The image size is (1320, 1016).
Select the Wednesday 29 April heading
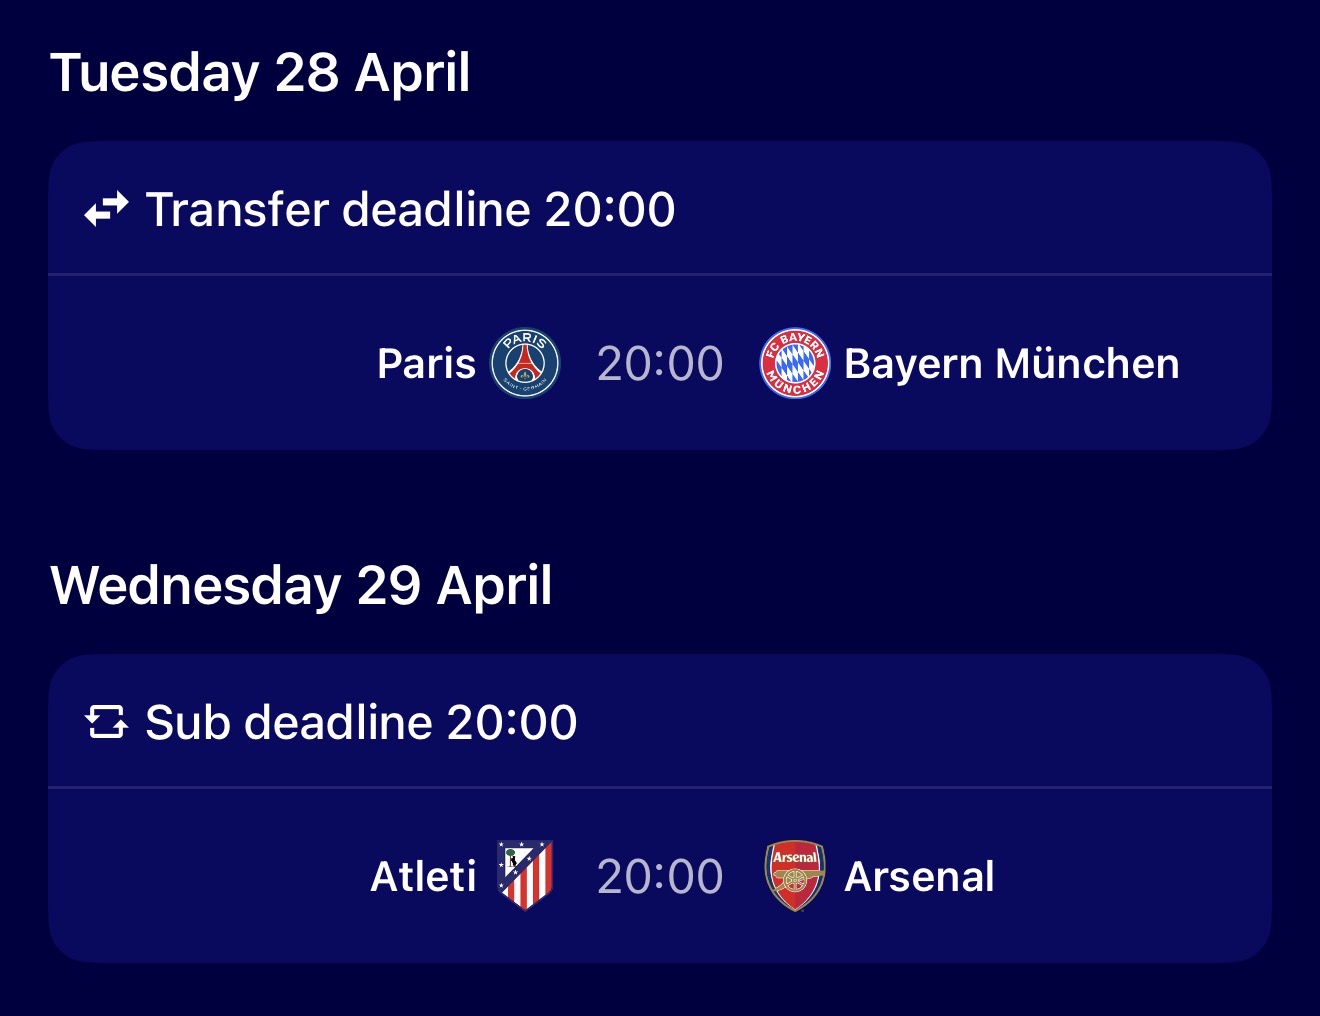pos(301,585)
